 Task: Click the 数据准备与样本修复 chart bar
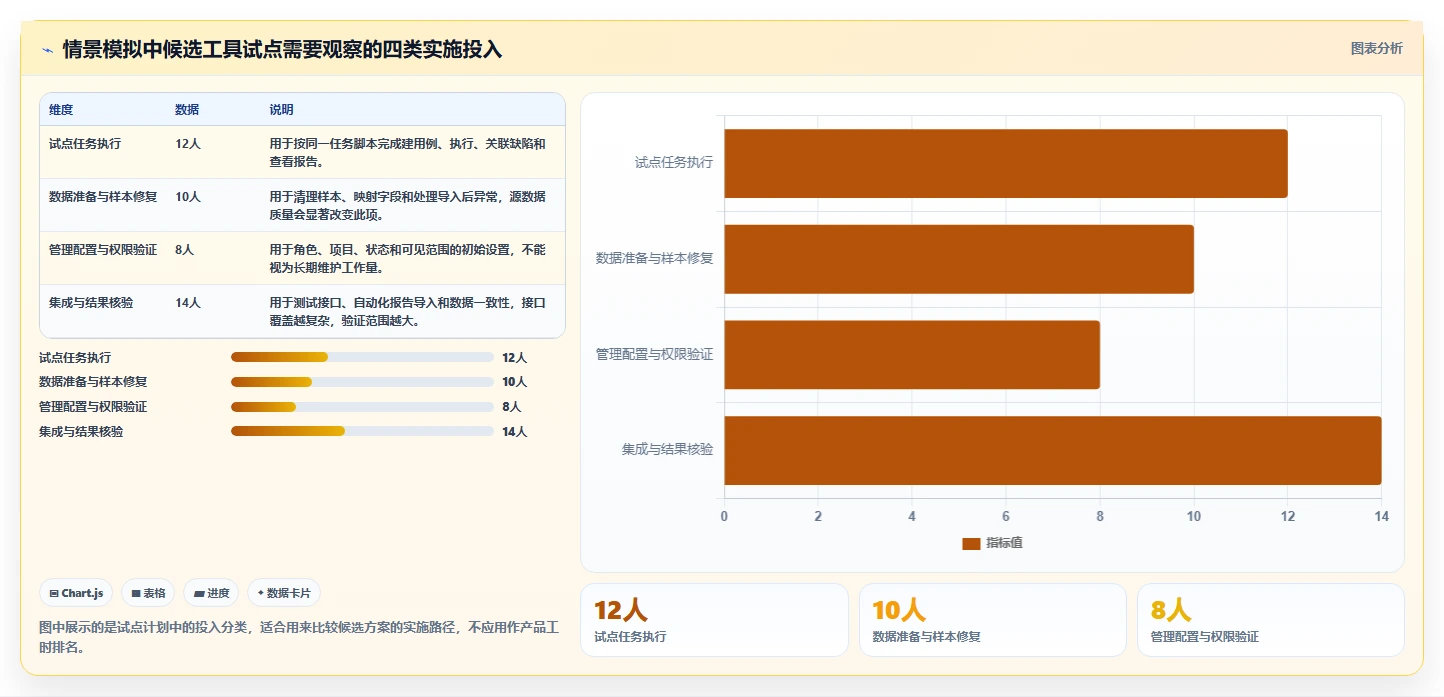point(959,259)
